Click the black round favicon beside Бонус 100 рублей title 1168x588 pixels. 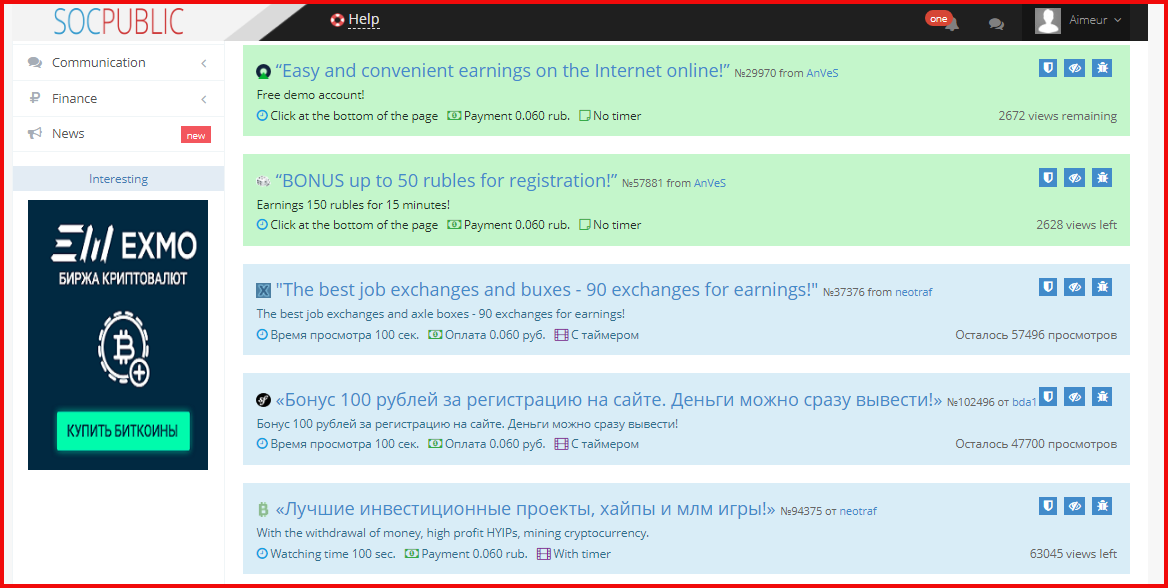coord(263,400)
